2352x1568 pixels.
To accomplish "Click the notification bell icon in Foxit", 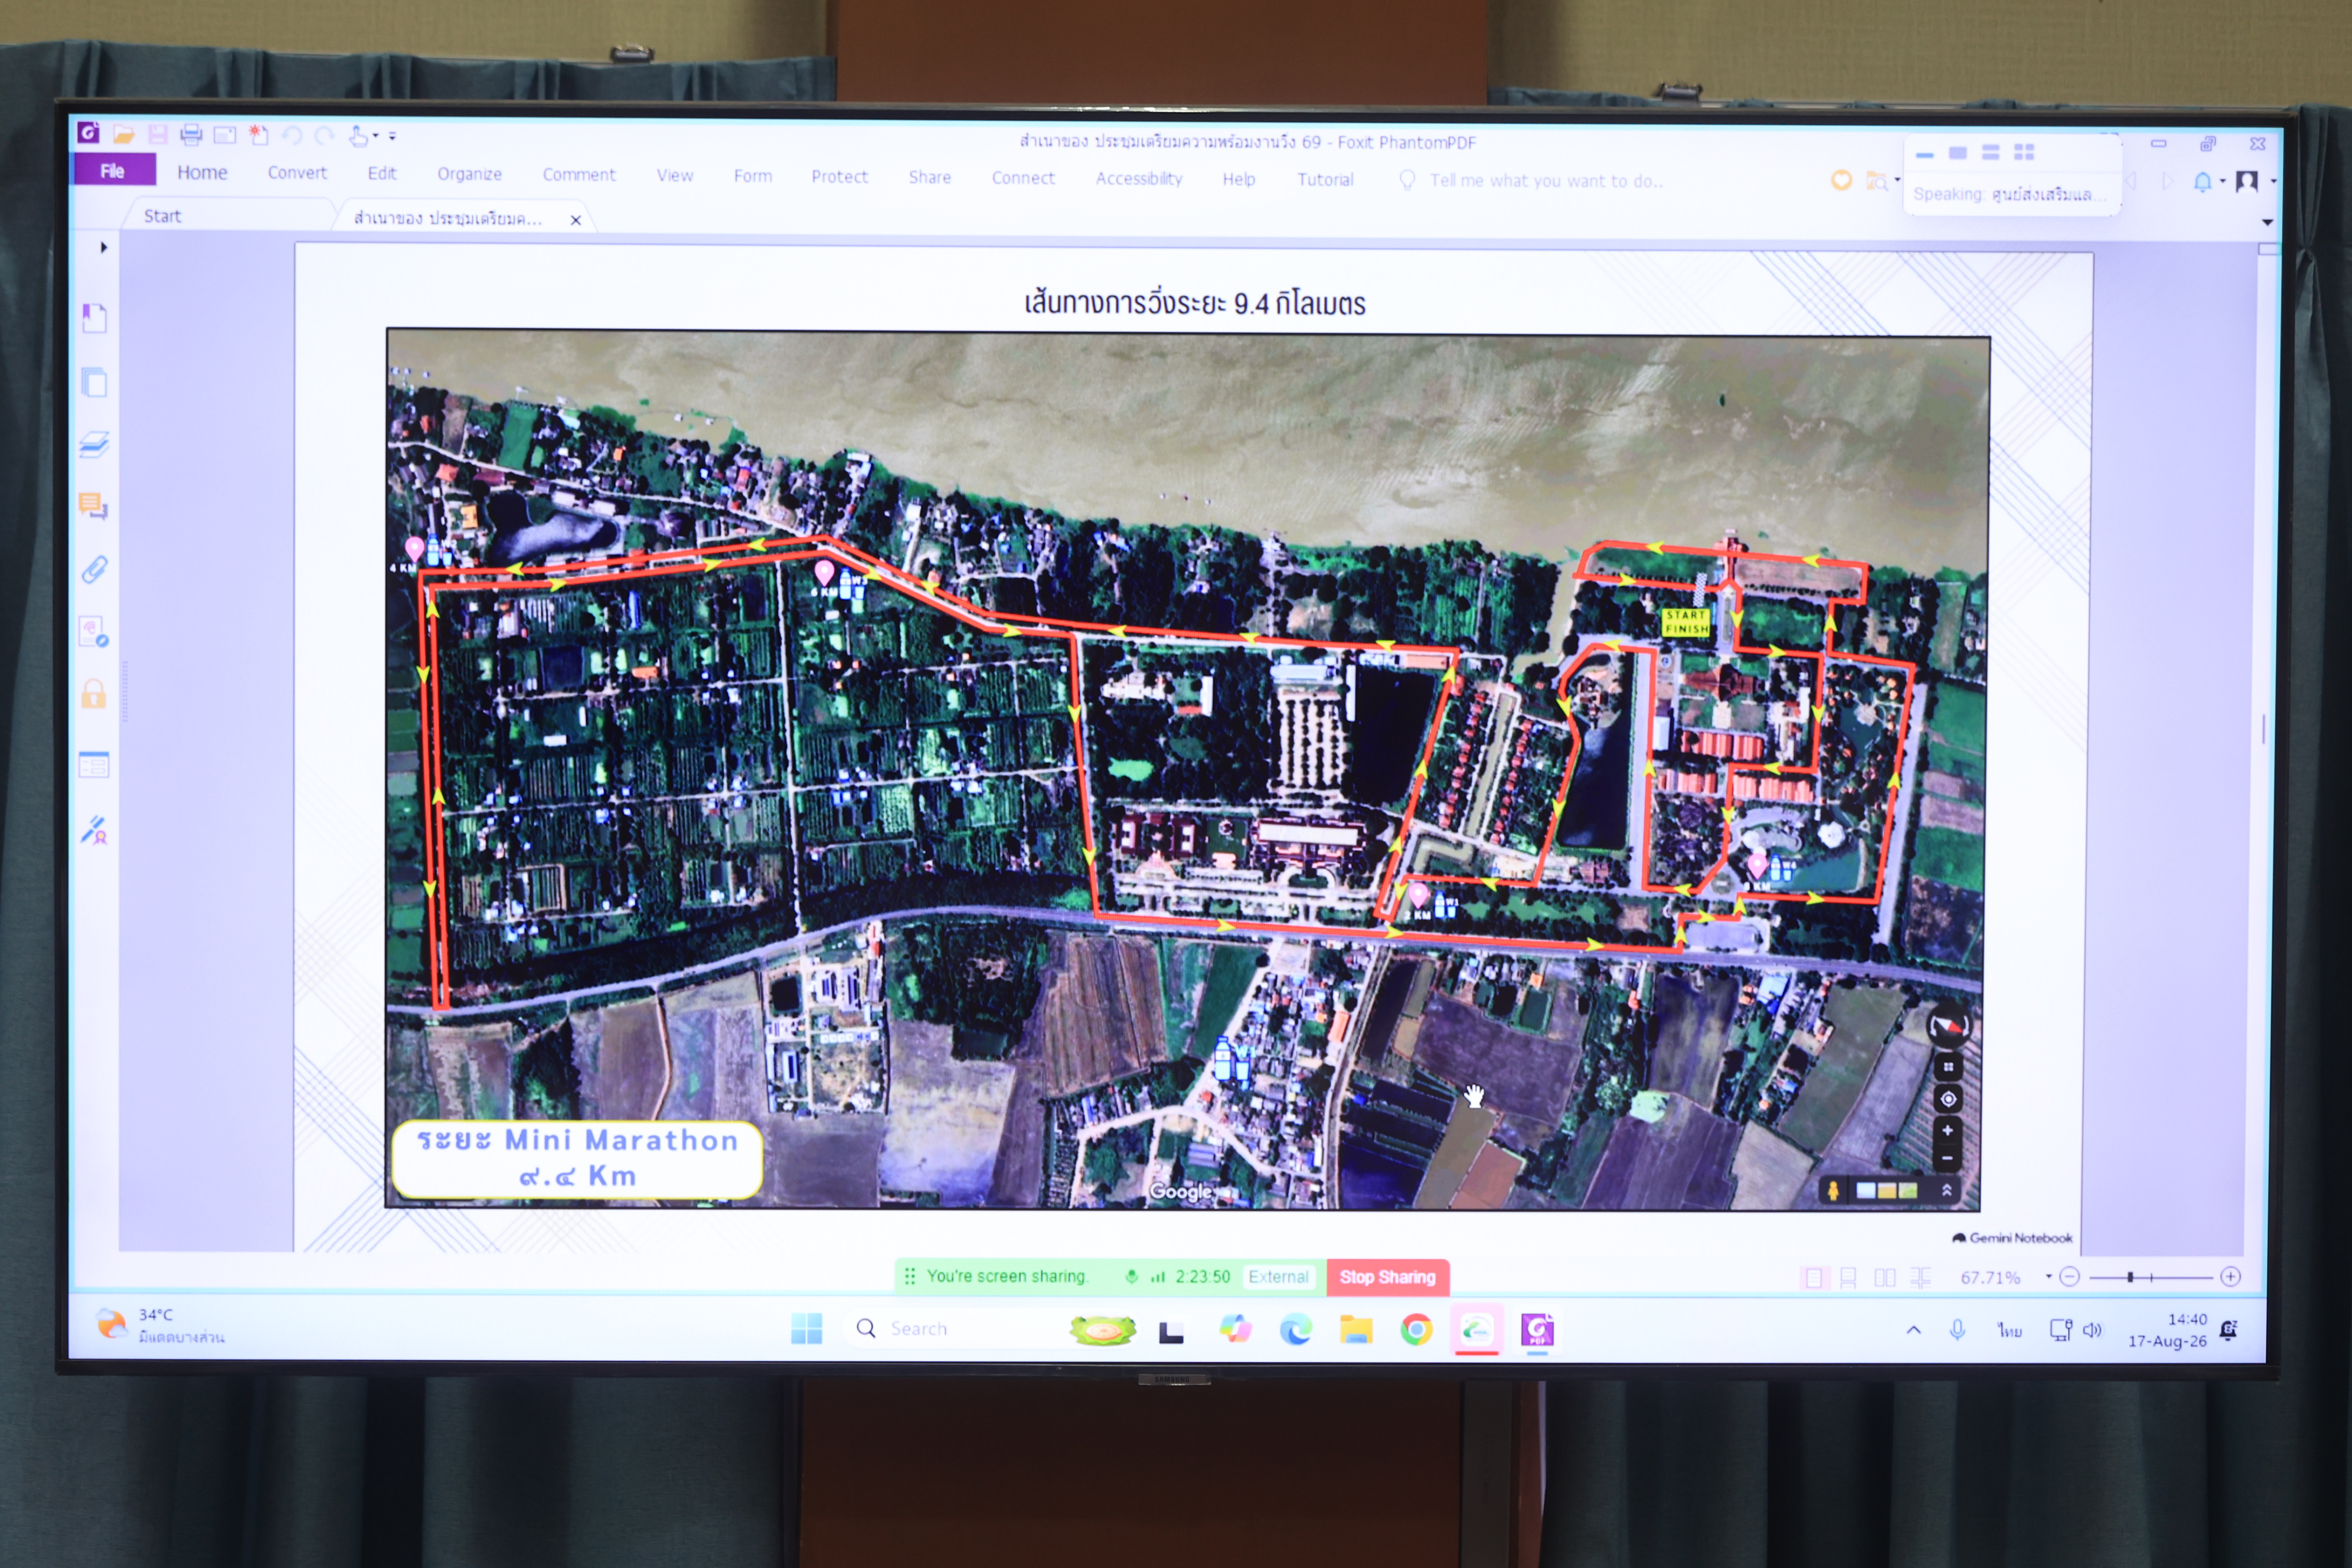I will [x=2202, y=182].
